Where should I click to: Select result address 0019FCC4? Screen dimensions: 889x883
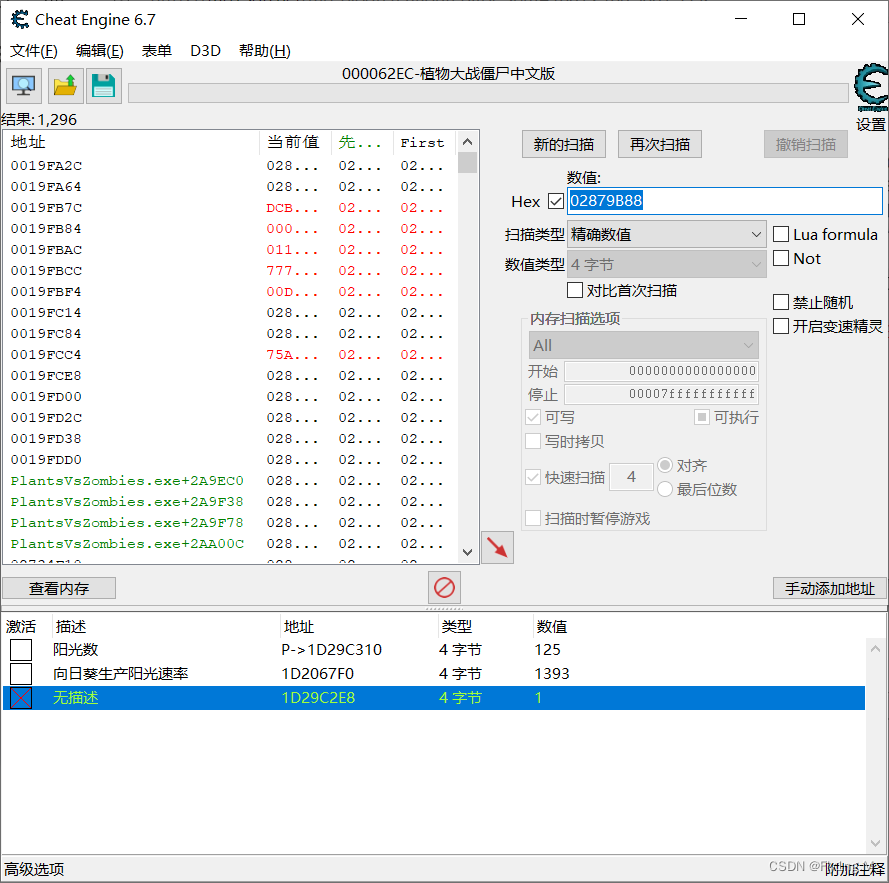tap(46, 354)
